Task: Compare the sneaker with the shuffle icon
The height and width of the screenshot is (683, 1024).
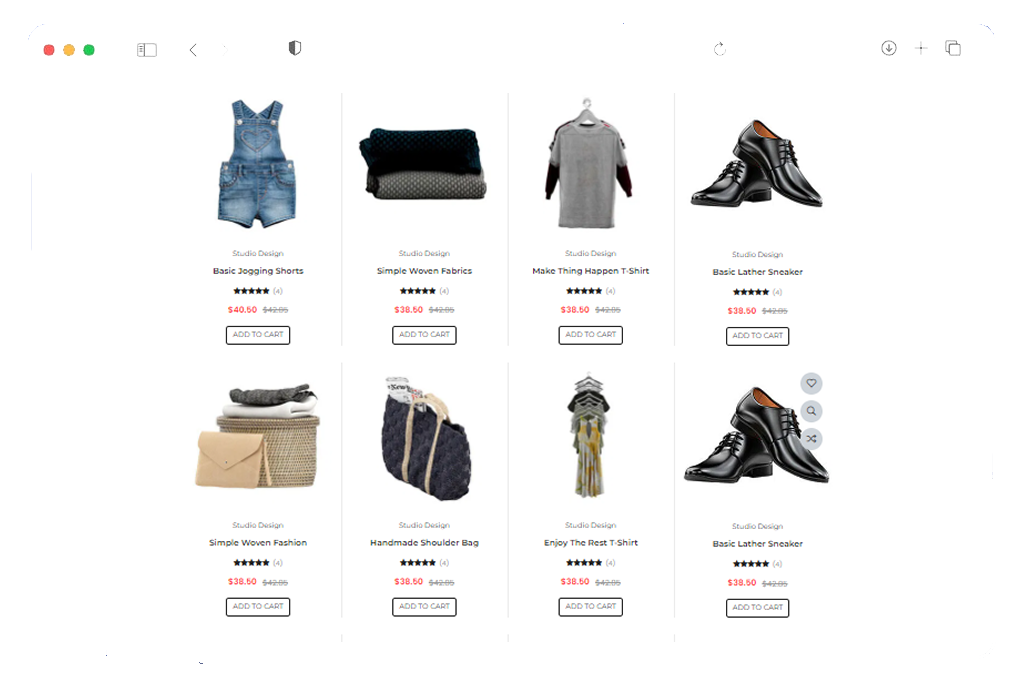Action: (x=811, y=438)
